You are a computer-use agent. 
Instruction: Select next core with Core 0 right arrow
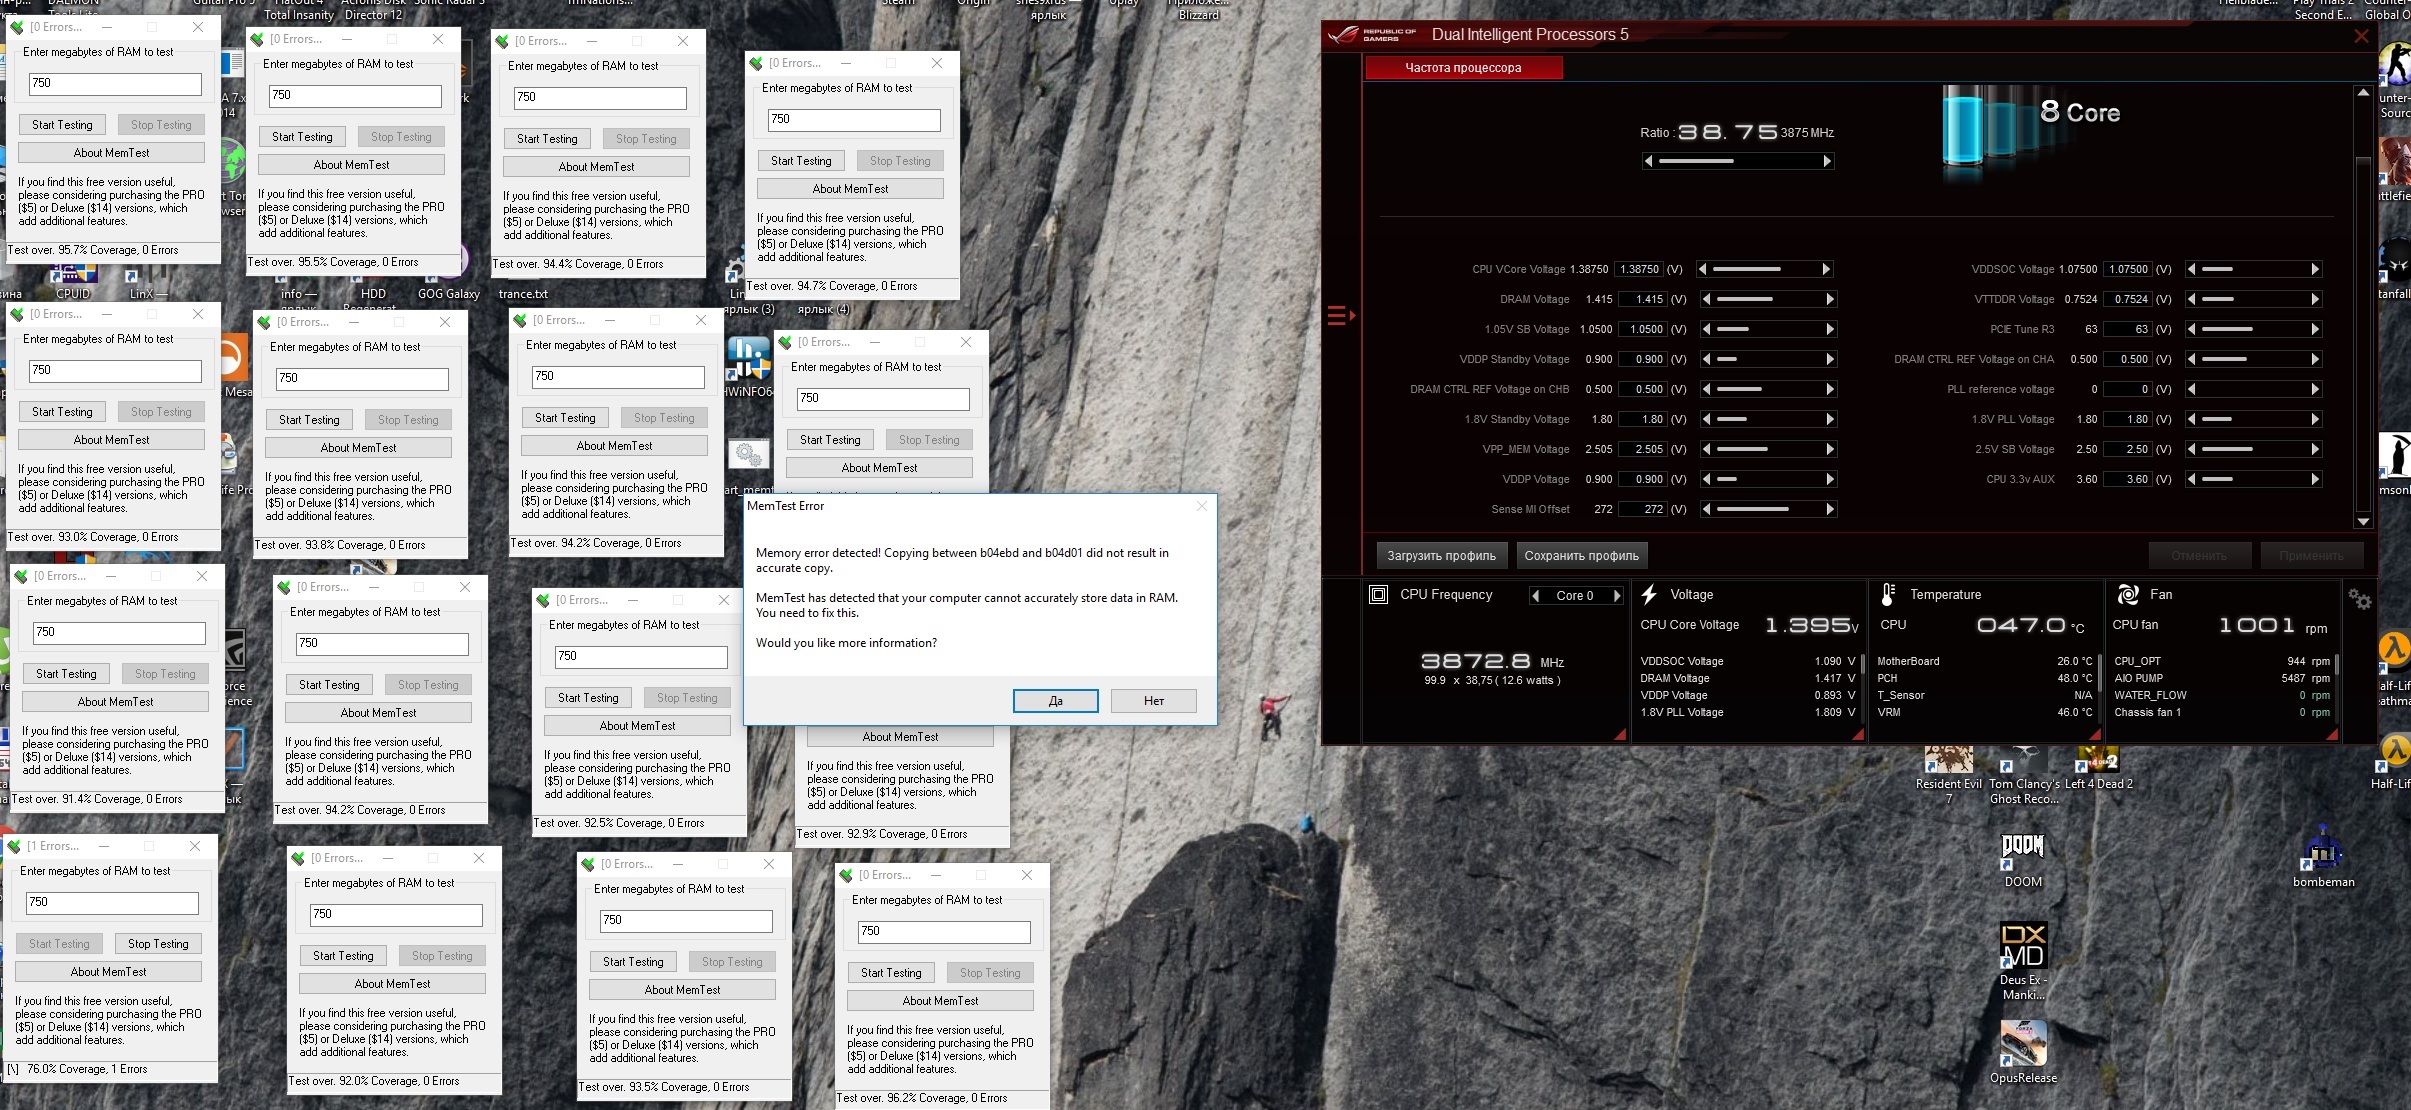(1617, 596)
